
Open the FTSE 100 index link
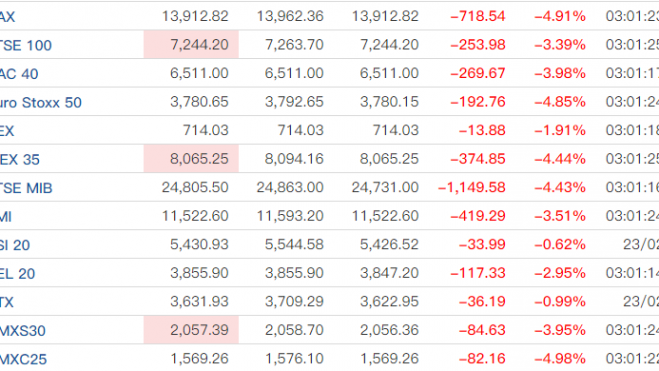pyautogui.click(x=26, y=45)
